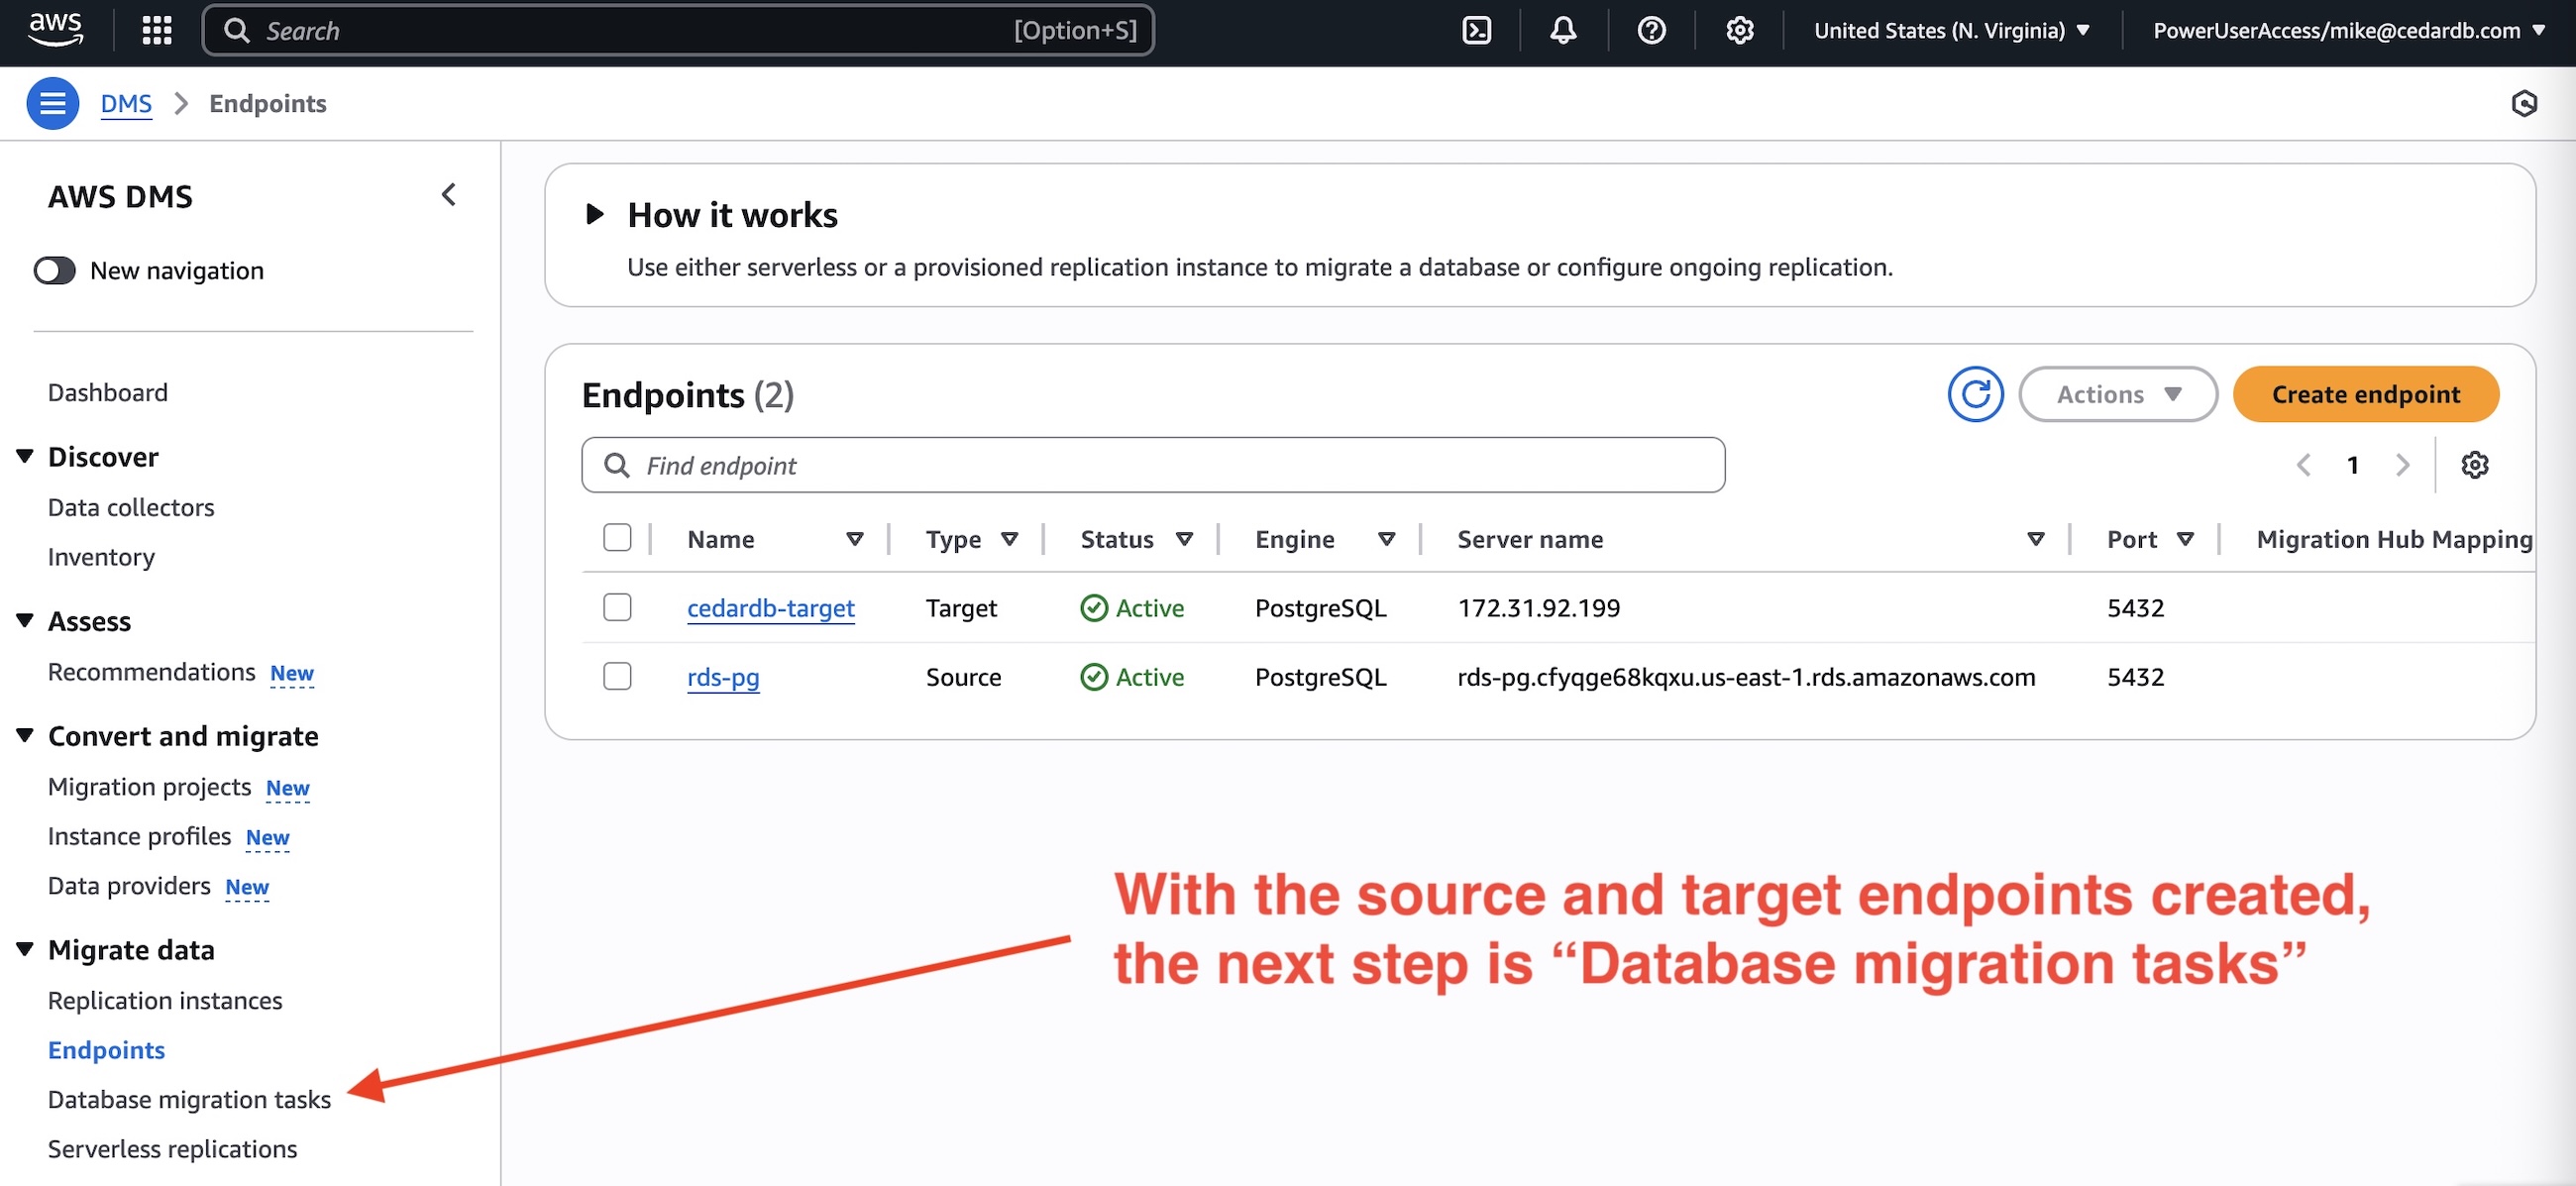2576x1186 pixels.
Task: Check the select-all endpoints checkbox
Action: pos(617,537)
